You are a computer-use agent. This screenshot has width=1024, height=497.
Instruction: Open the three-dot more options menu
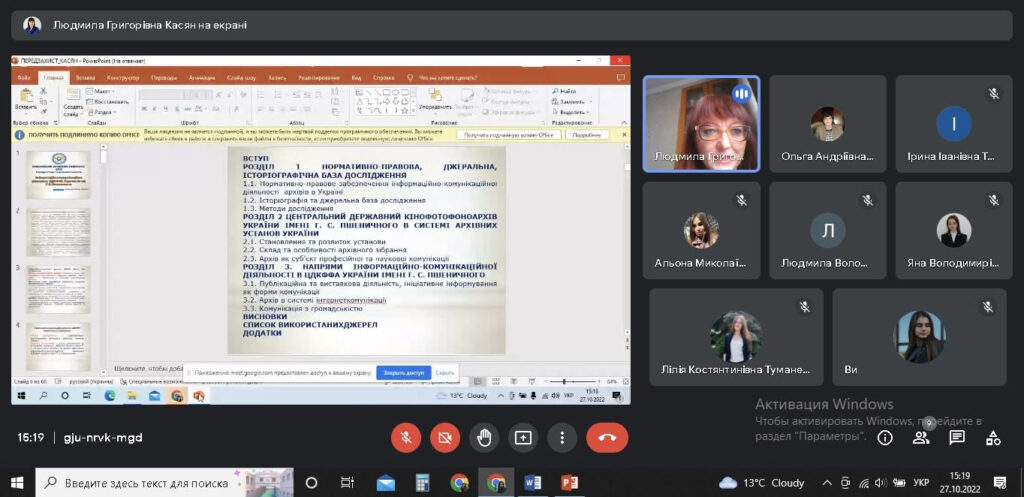562,437
